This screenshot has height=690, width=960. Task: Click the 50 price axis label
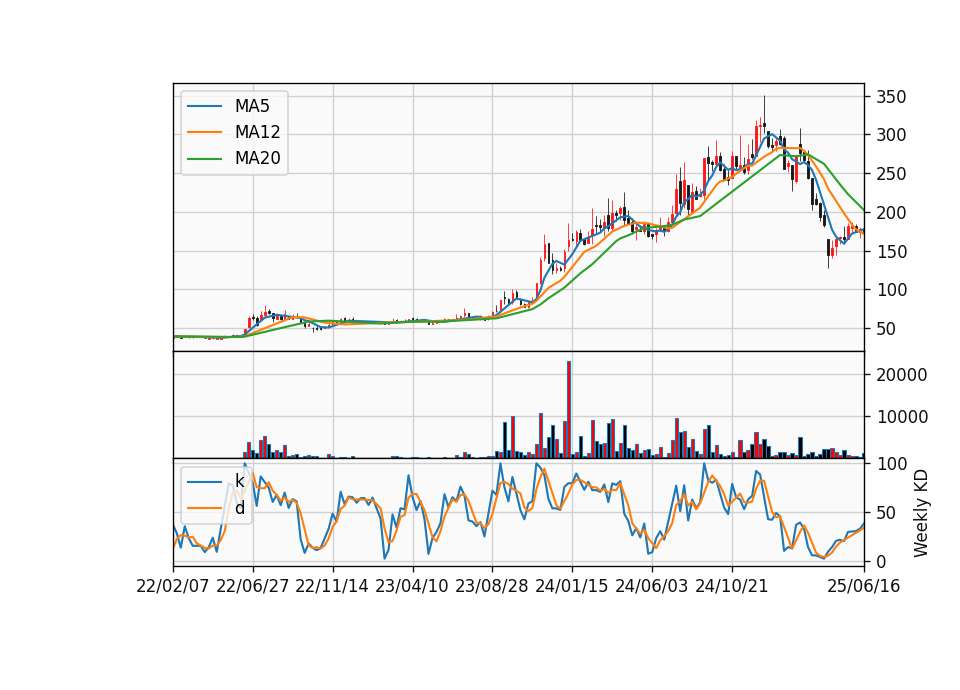(x=886, y=329)
